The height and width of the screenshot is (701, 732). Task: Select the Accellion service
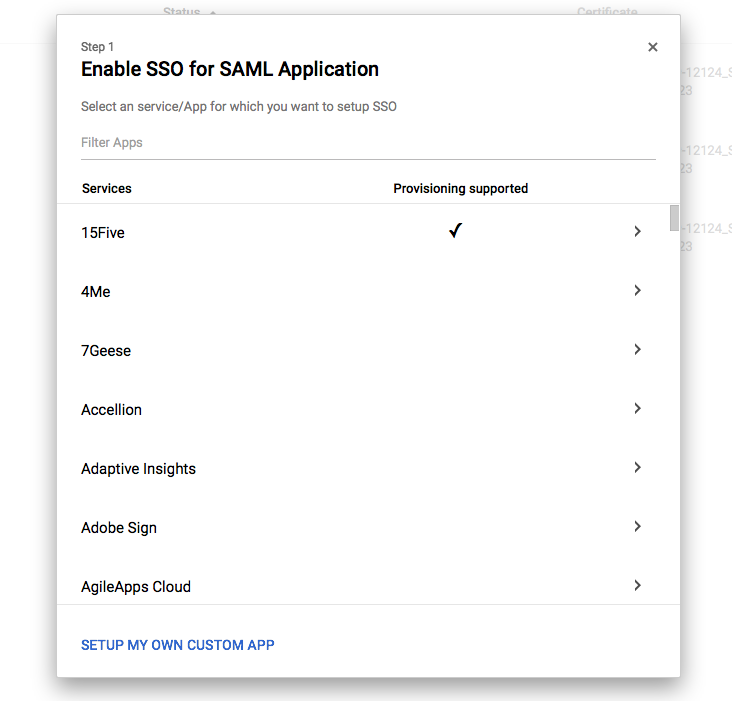pyautogui.click(x=111, y=410)
